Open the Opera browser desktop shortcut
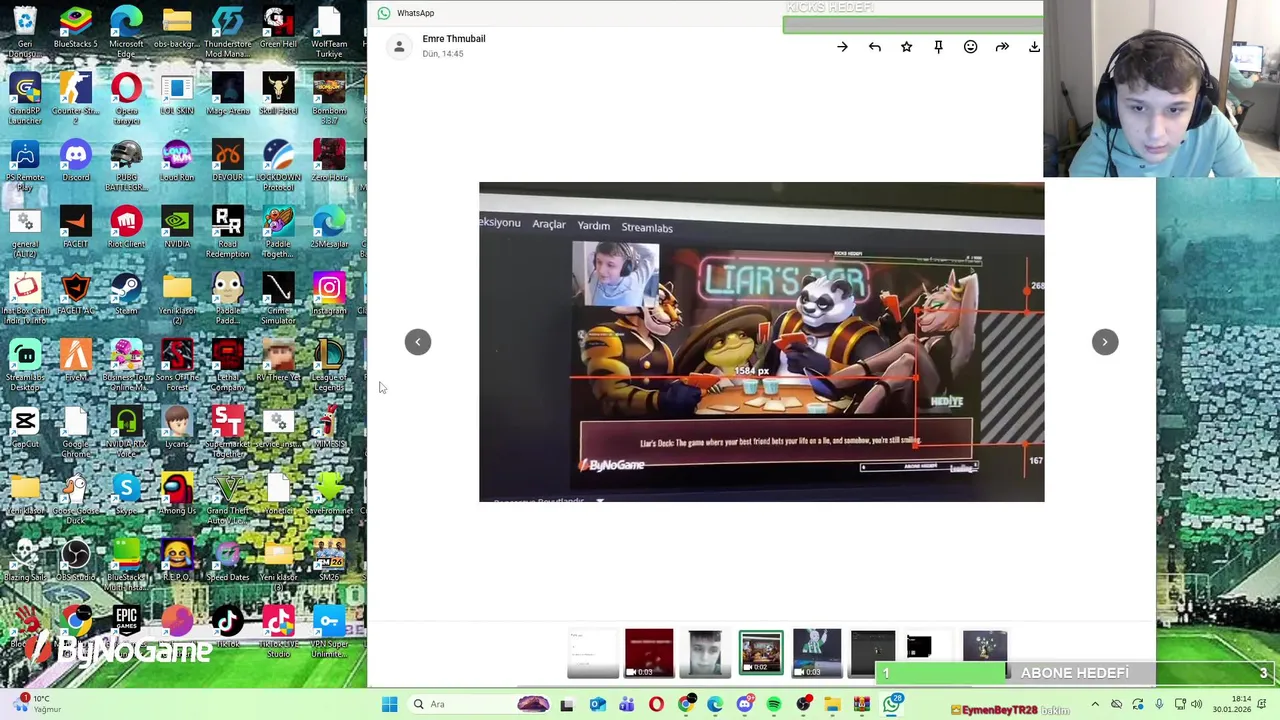 point(126,98)
